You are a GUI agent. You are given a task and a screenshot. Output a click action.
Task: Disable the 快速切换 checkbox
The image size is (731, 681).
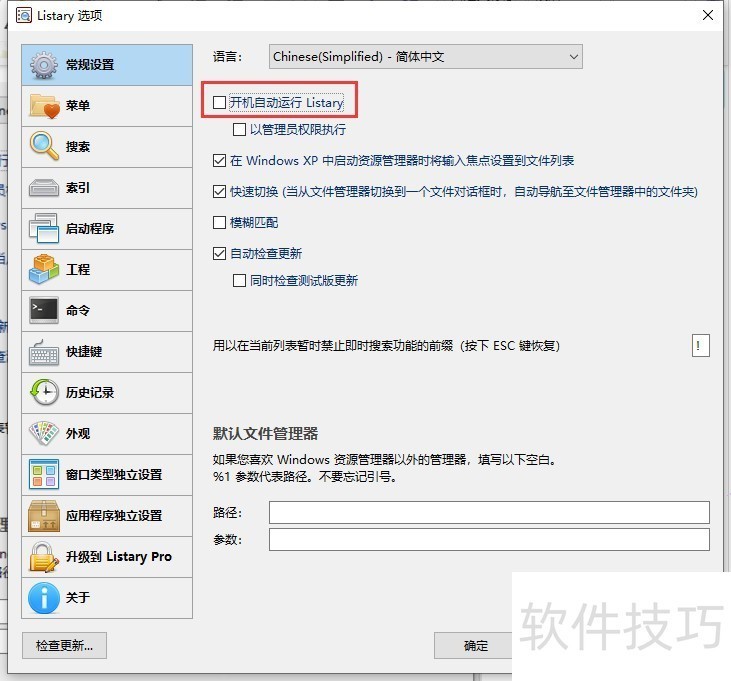click(219, 192)
